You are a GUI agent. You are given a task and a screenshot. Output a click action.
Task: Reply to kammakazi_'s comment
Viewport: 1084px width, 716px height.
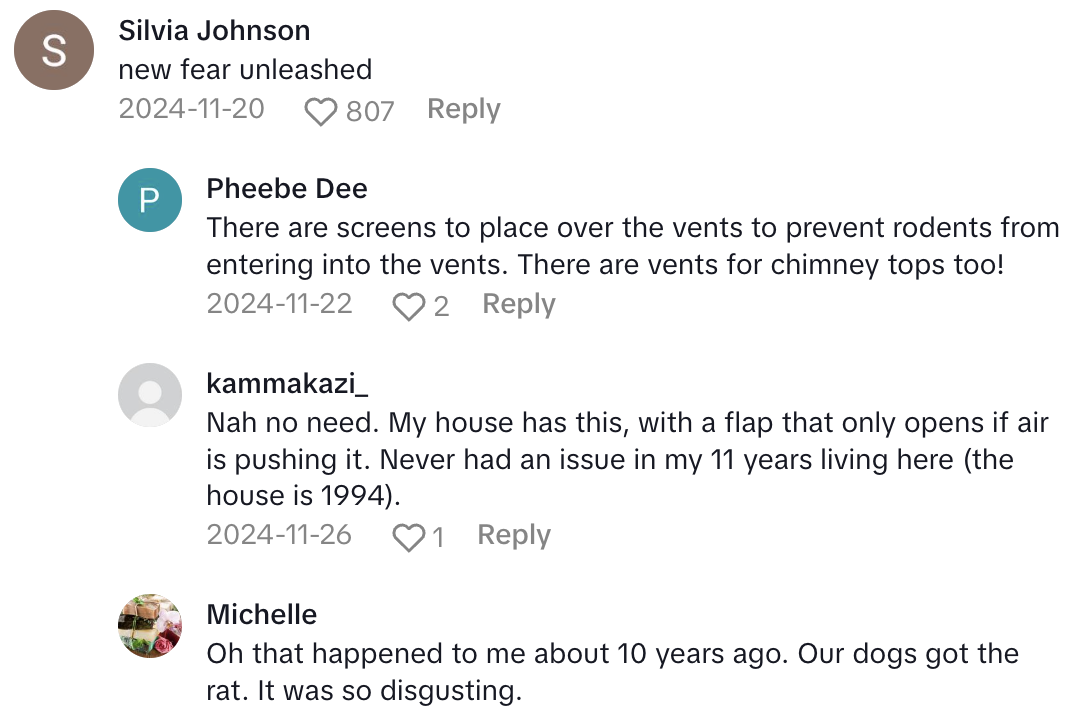(514, 535)
